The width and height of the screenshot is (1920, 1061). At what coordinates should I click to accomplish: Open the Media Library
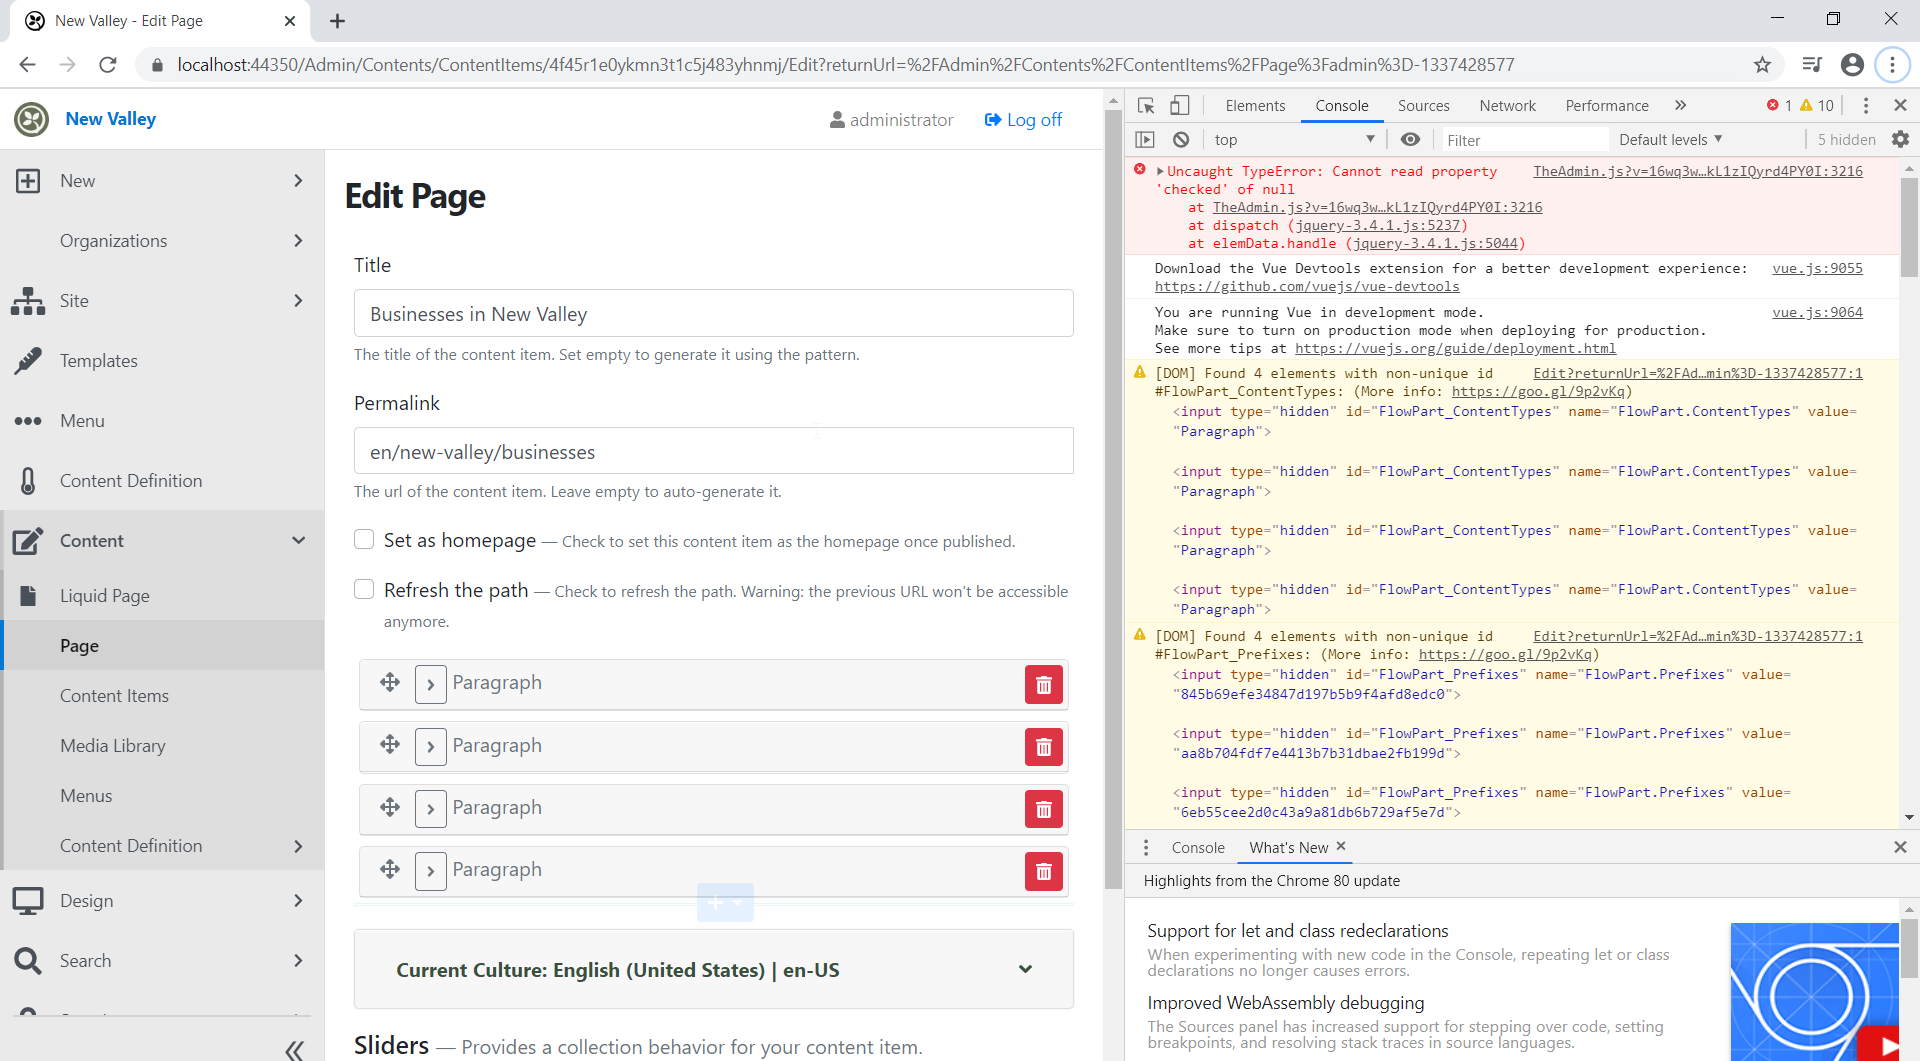112,745
